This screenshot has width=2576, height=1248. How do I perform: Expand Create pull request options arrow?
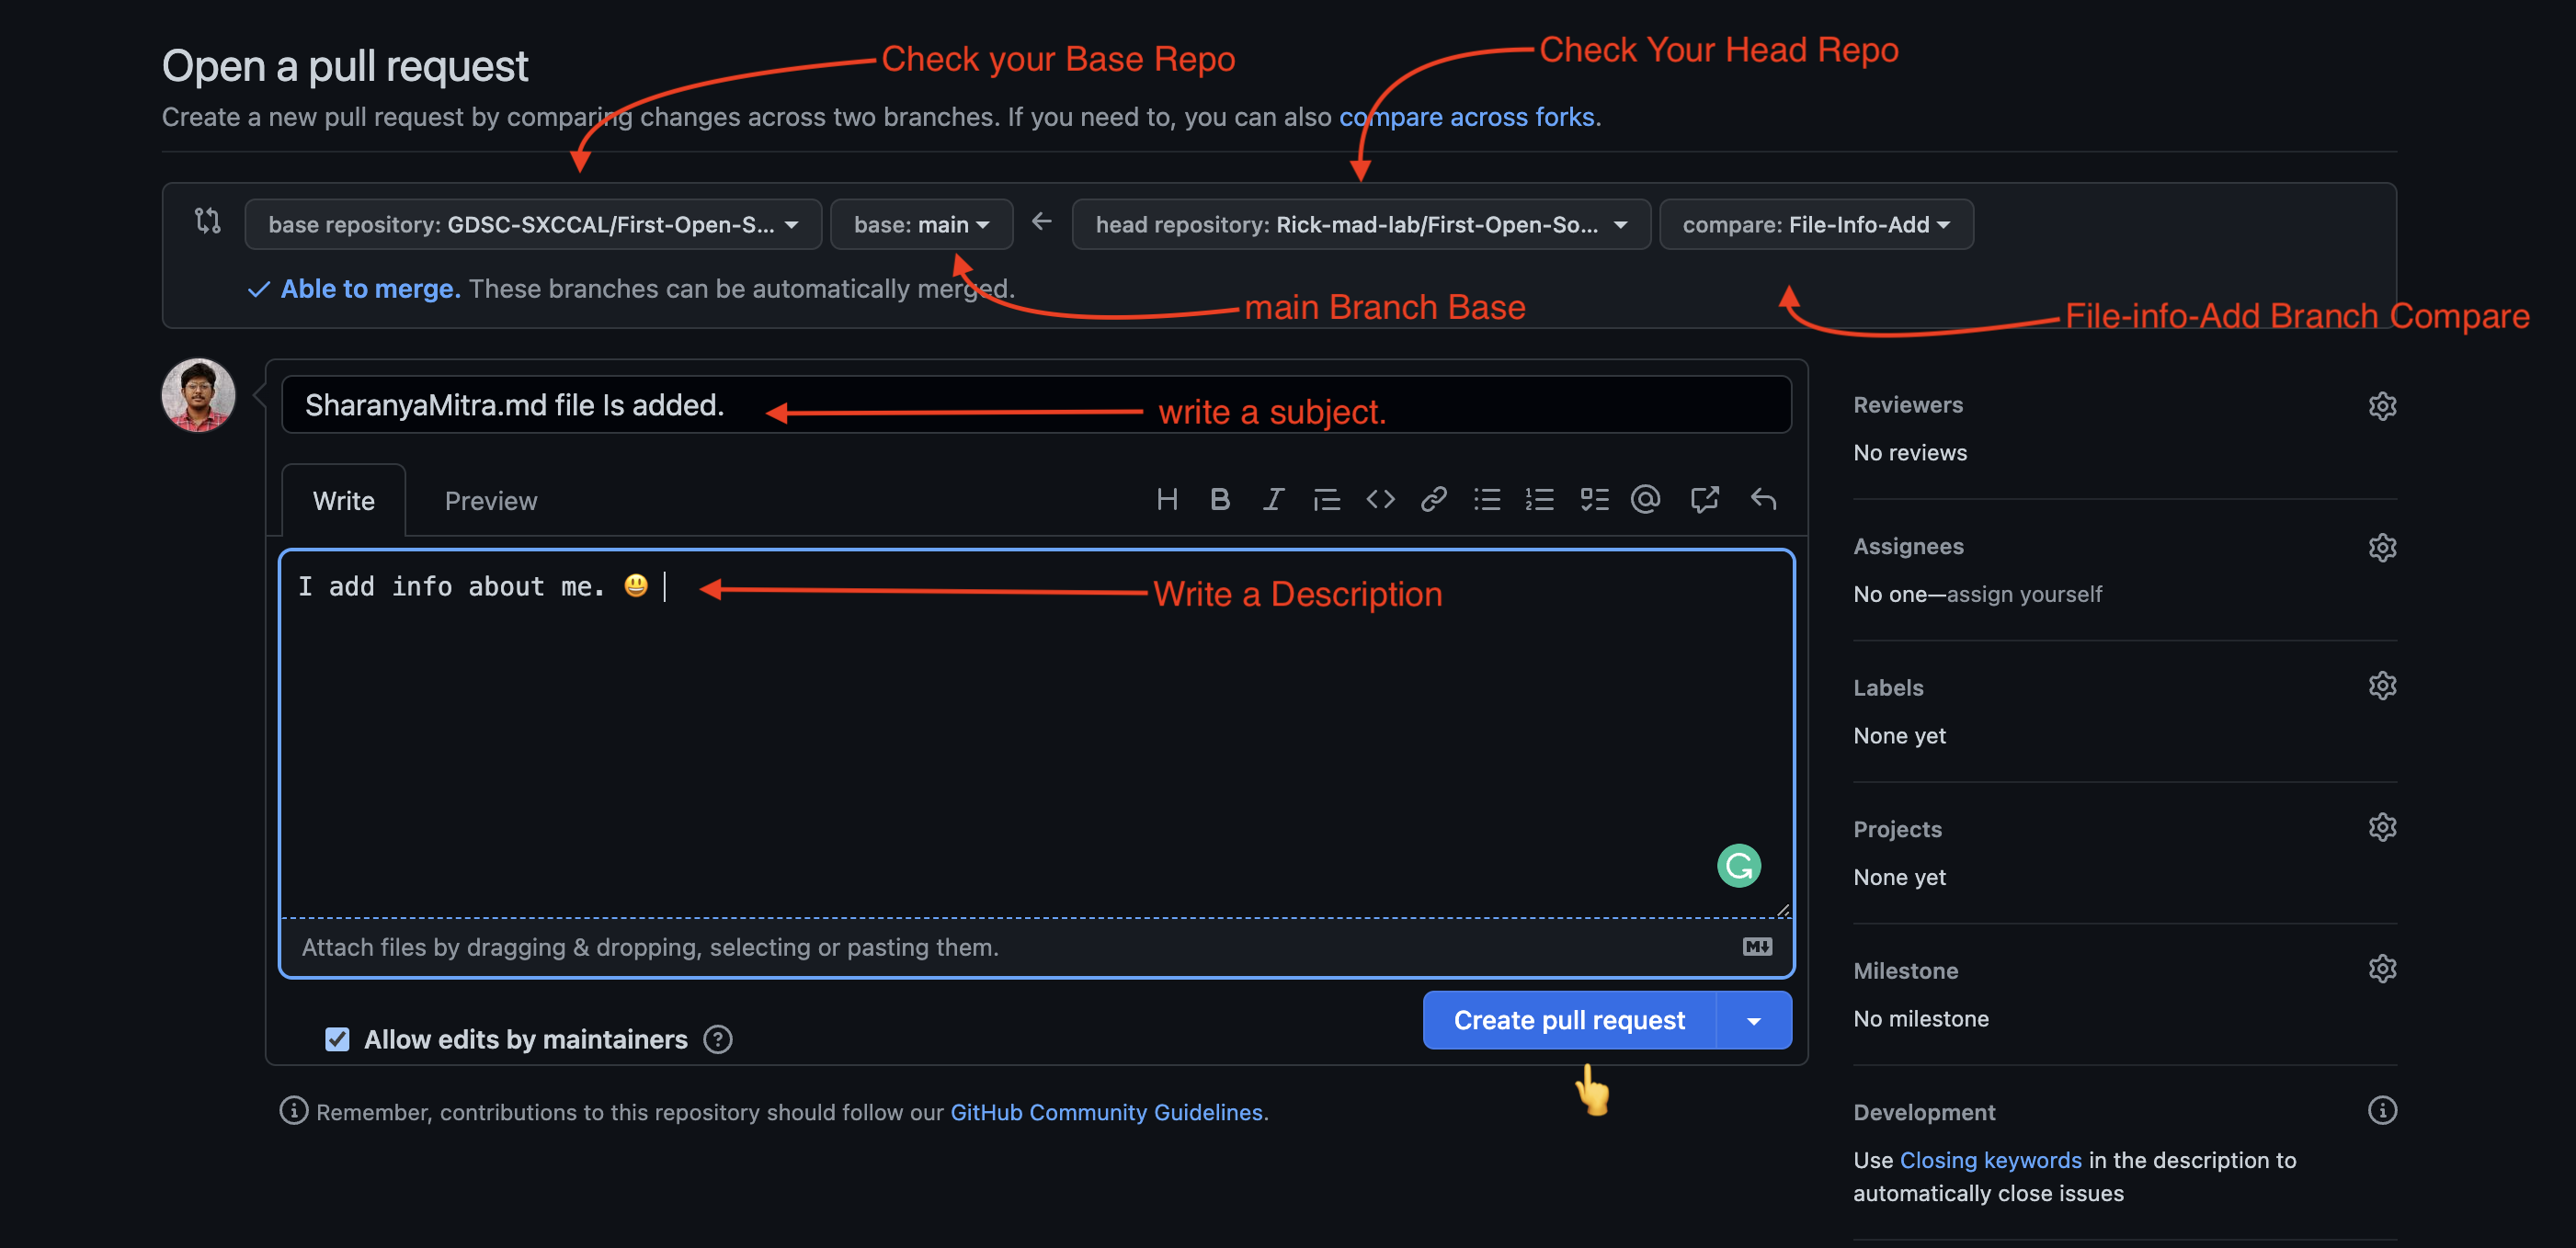coord(1753,1021)
